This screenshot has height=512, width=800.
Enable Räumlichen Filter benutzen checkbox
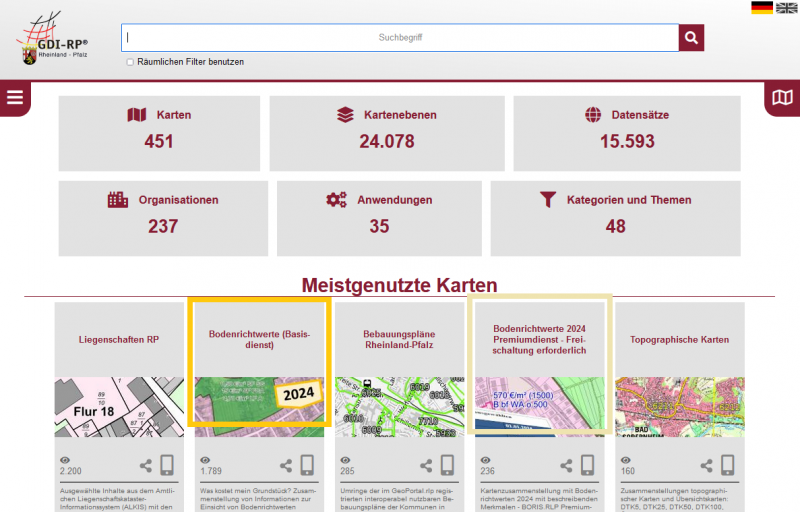(130, 62)
